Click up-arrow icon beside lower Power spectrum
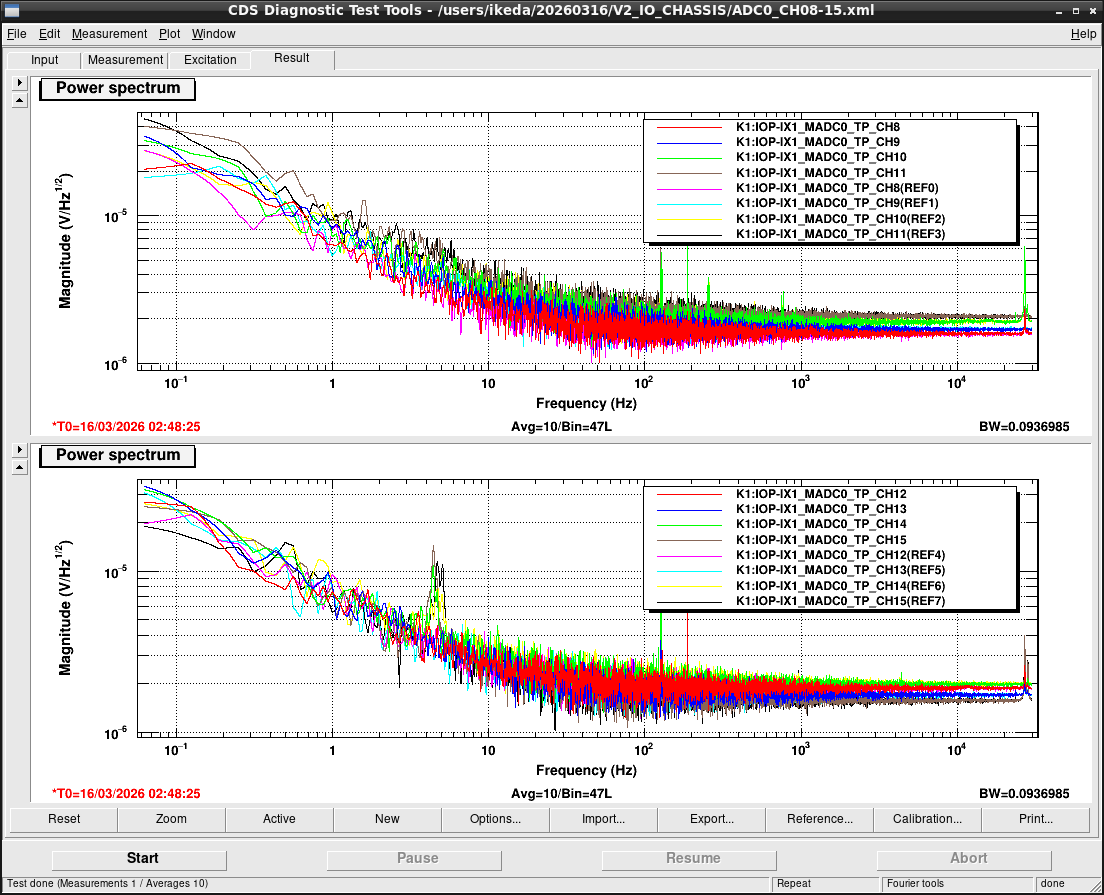Viewport: 1104px width, 895px height. coord(20,467)
